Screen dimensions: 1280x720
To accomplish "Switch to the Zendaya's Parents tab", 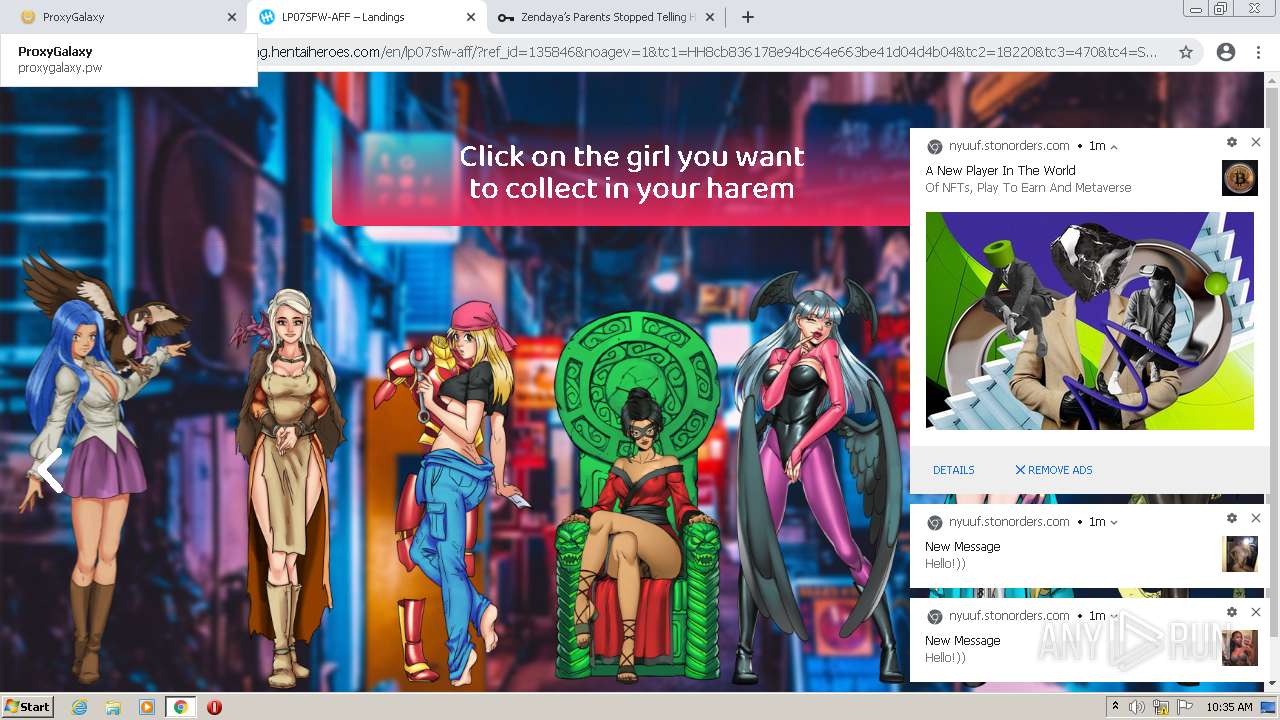I will pyautogui.click(x=605, y=17).
